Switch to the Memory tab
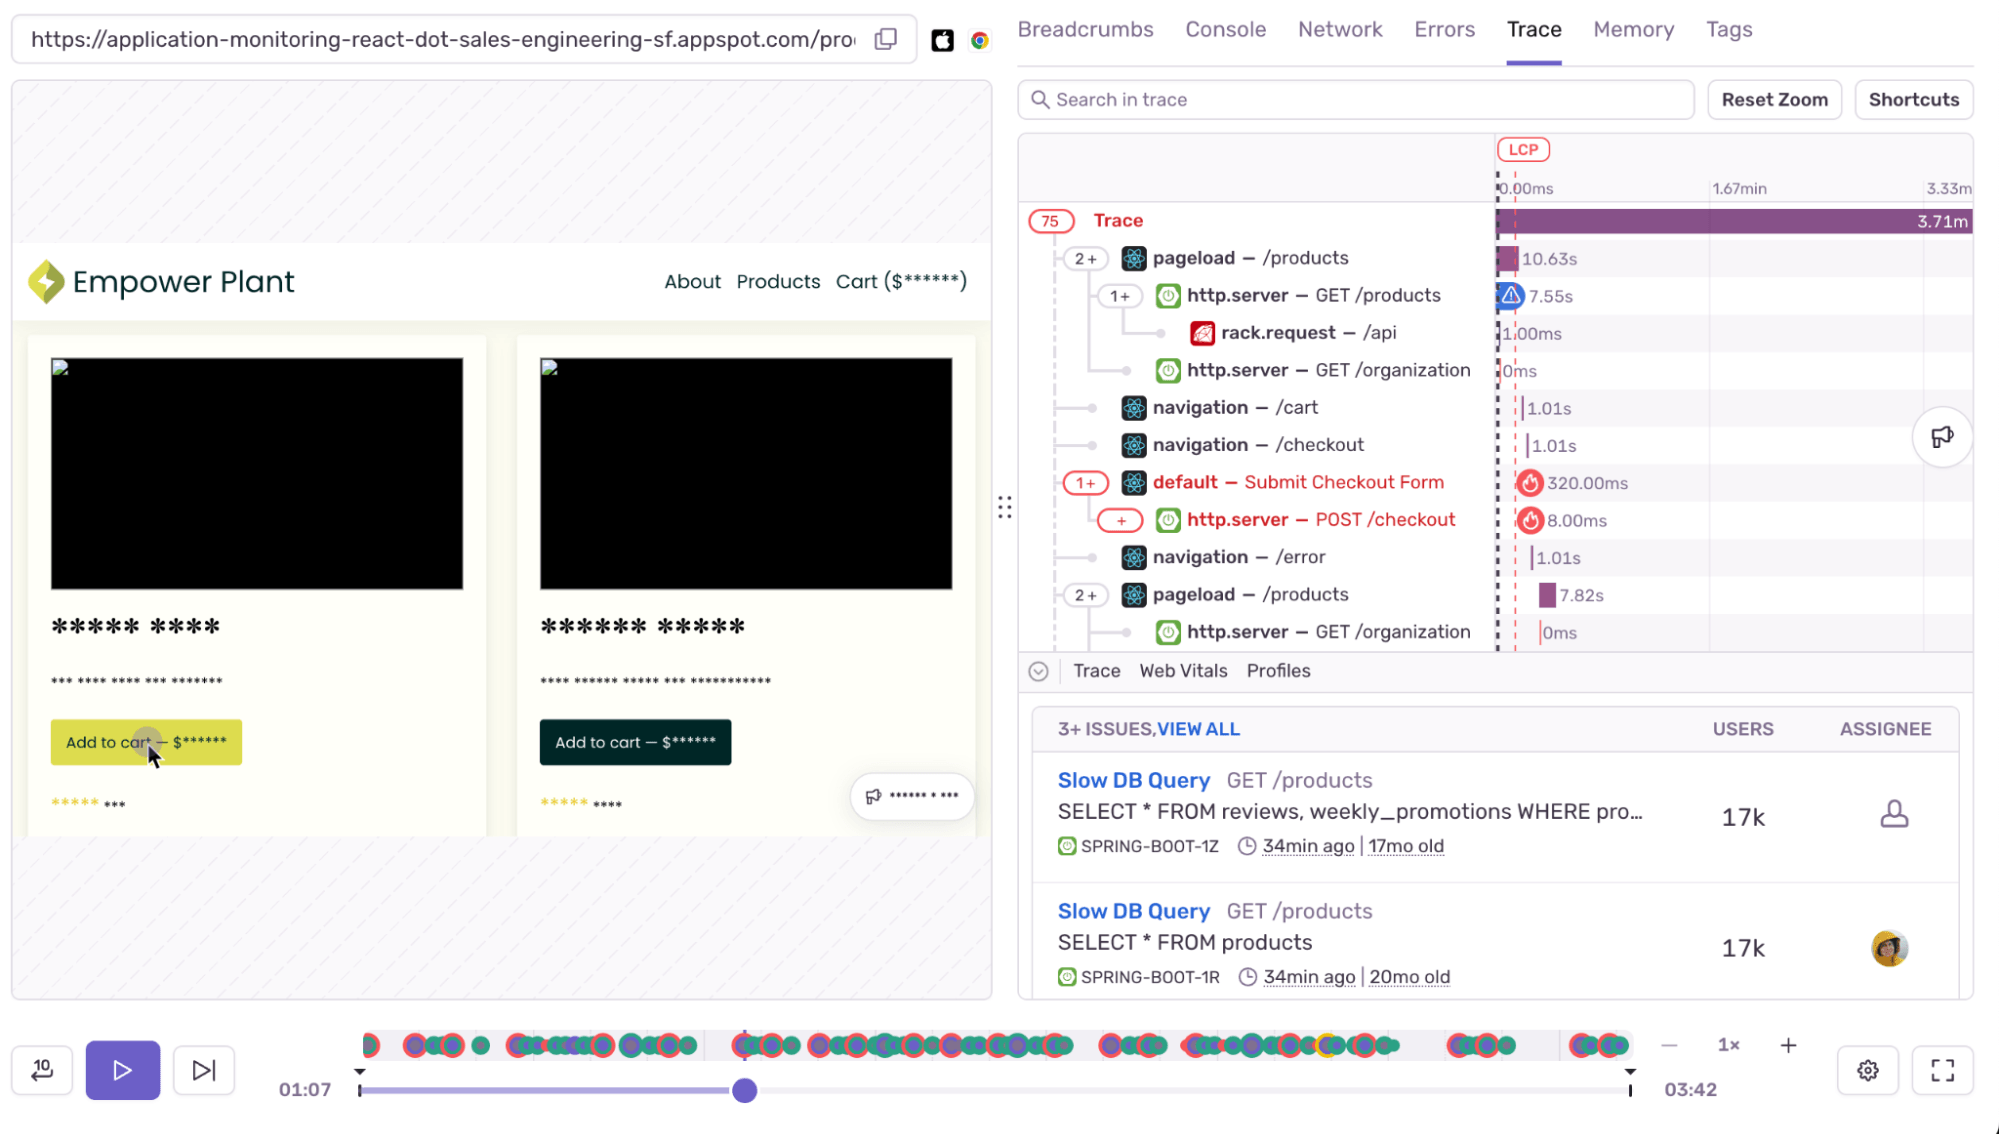 1633,29
